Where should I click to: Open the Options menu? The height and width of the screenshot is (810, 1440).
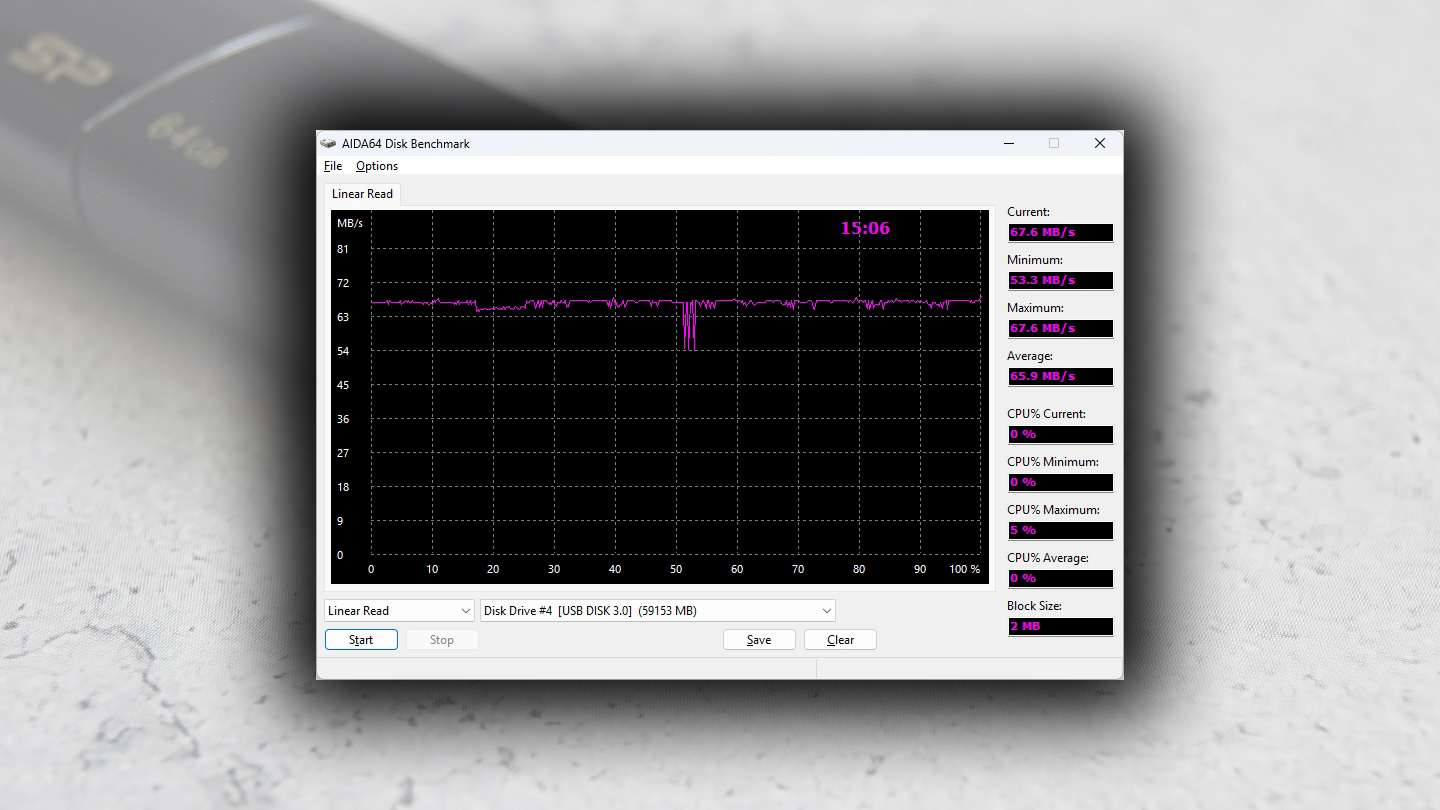377,166
